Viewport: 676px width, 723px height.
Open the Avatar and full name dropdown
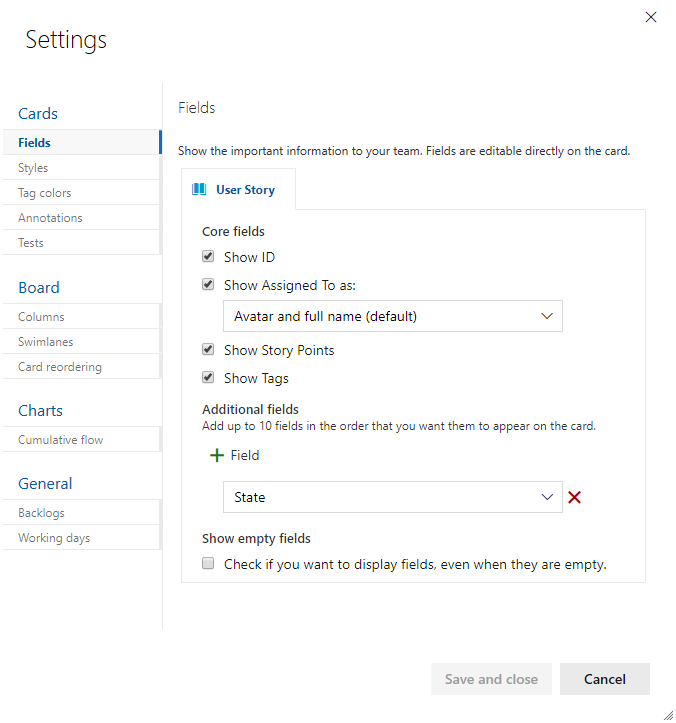tap(392, 316)
